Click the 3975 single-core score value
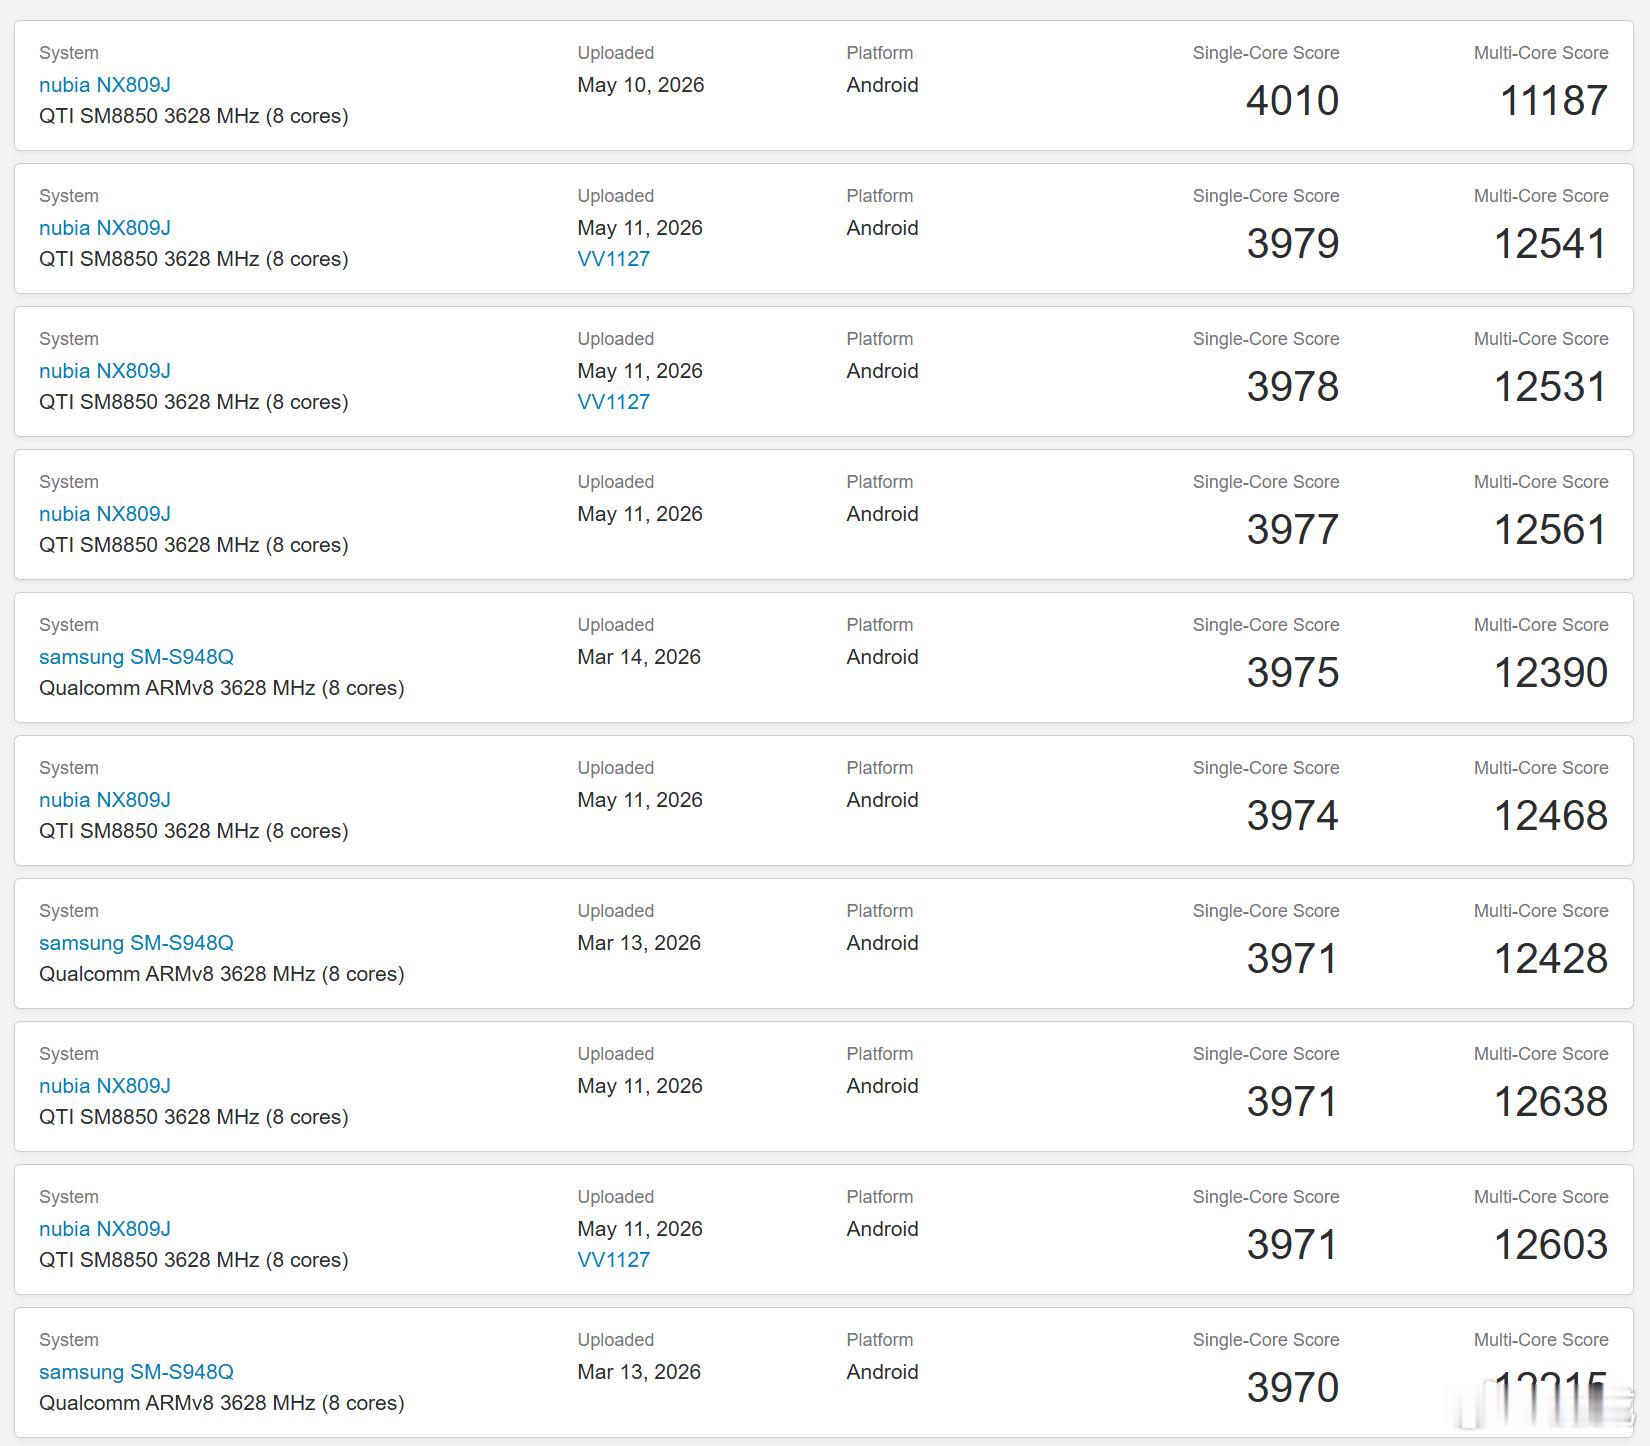 click(x=1292, y=673)
